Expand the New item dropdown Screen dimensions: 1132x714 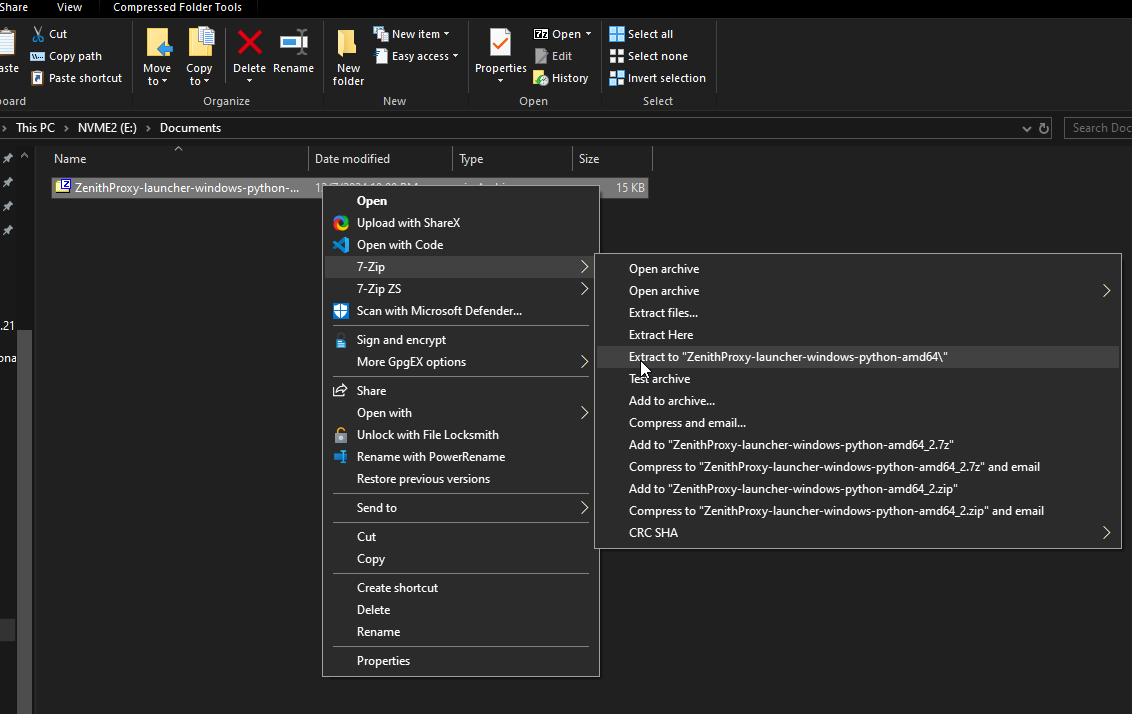413,34
